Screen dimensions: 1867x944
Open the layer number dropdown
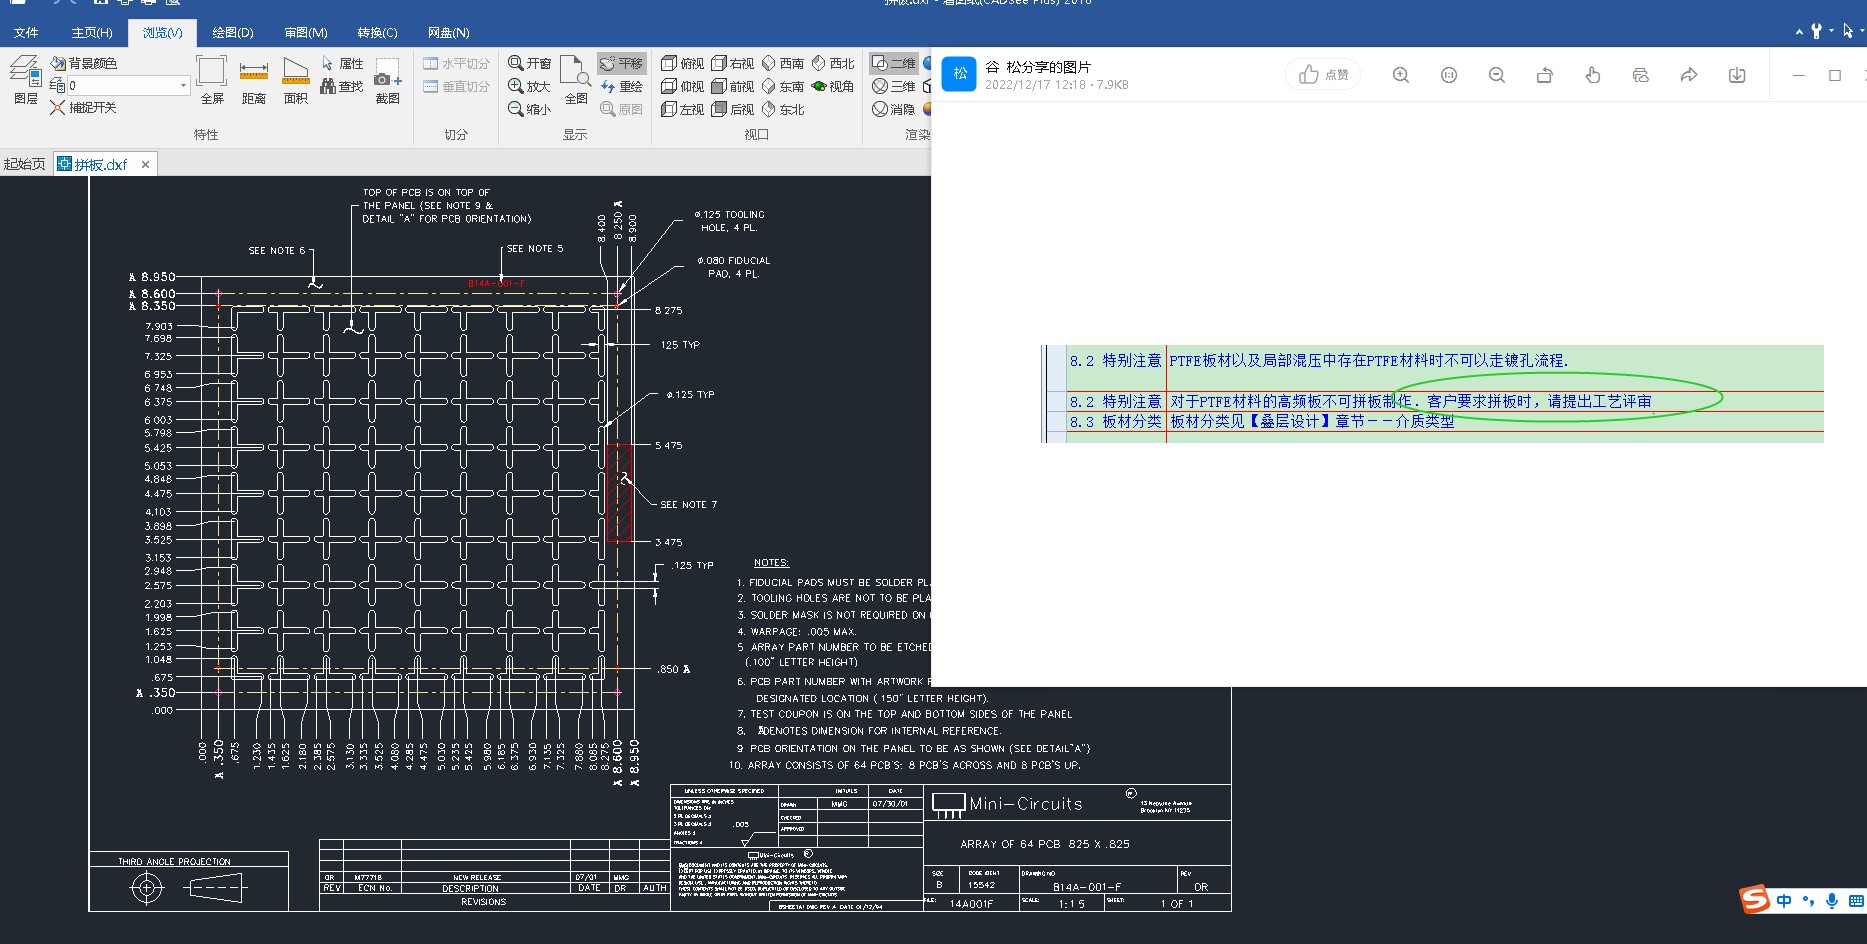183,86
